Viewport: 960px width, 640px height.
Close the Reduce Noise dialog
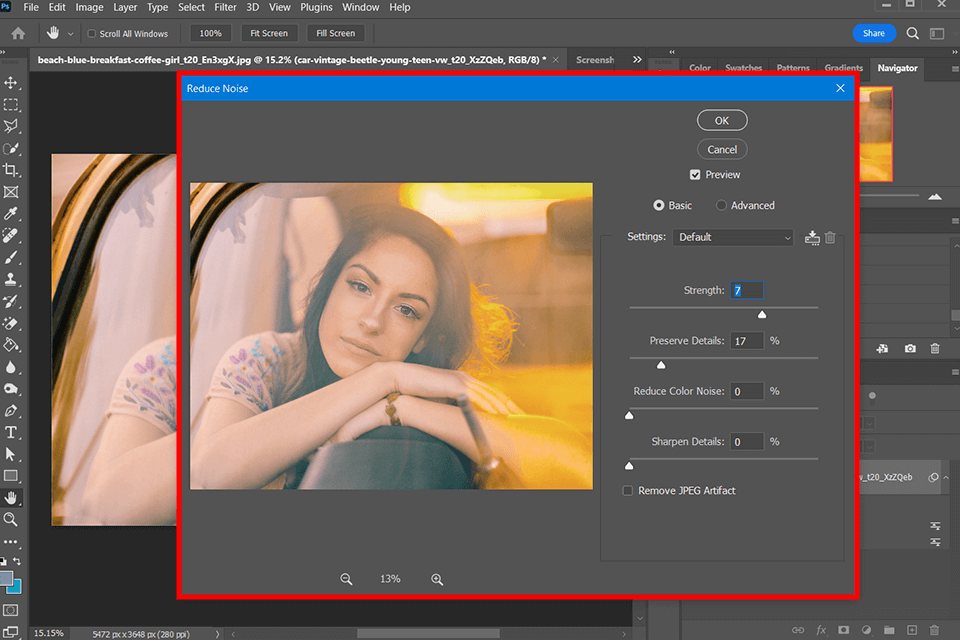pos(840,88)
